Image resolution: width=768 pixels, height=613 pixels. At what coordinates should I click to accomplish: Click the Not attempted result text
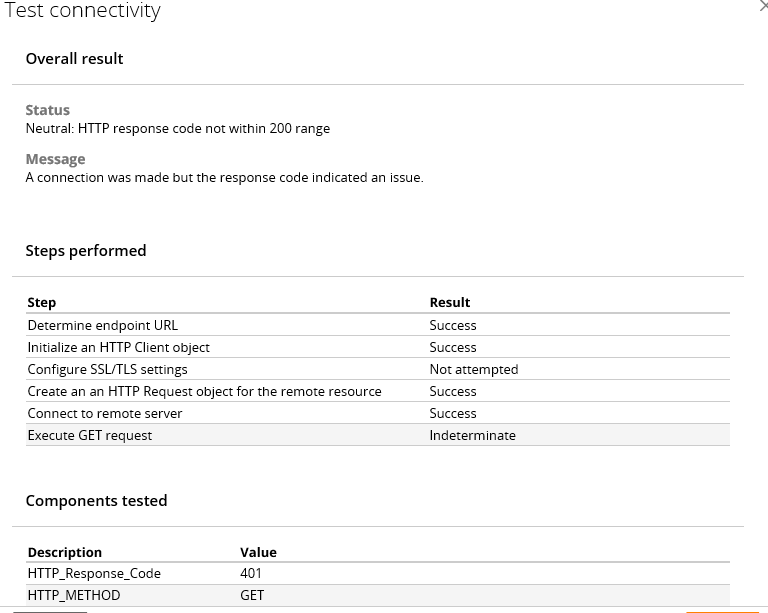(474, 369)
